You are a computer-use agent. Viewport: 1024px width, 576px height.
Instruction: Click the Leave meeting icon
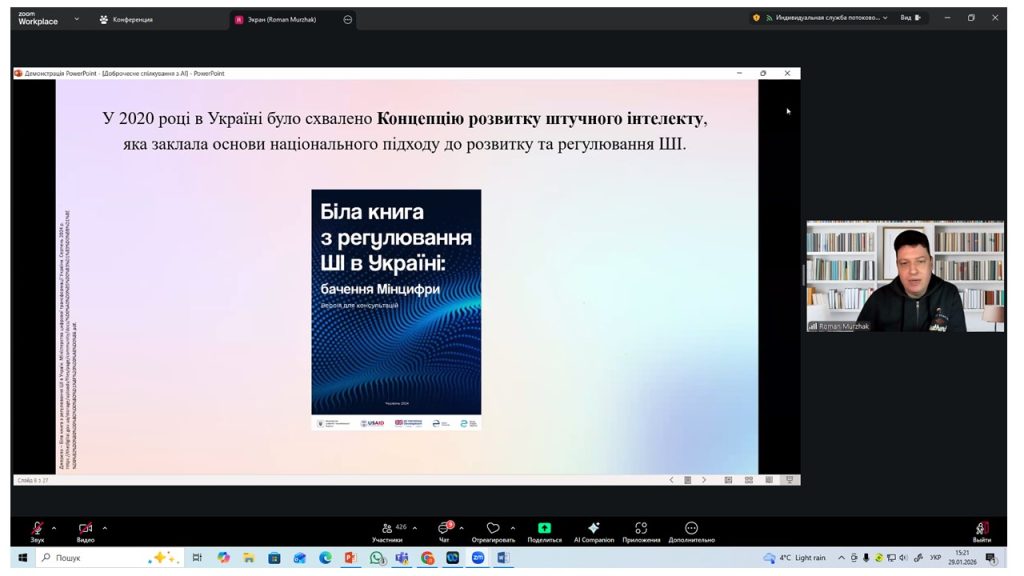(981, 528)
